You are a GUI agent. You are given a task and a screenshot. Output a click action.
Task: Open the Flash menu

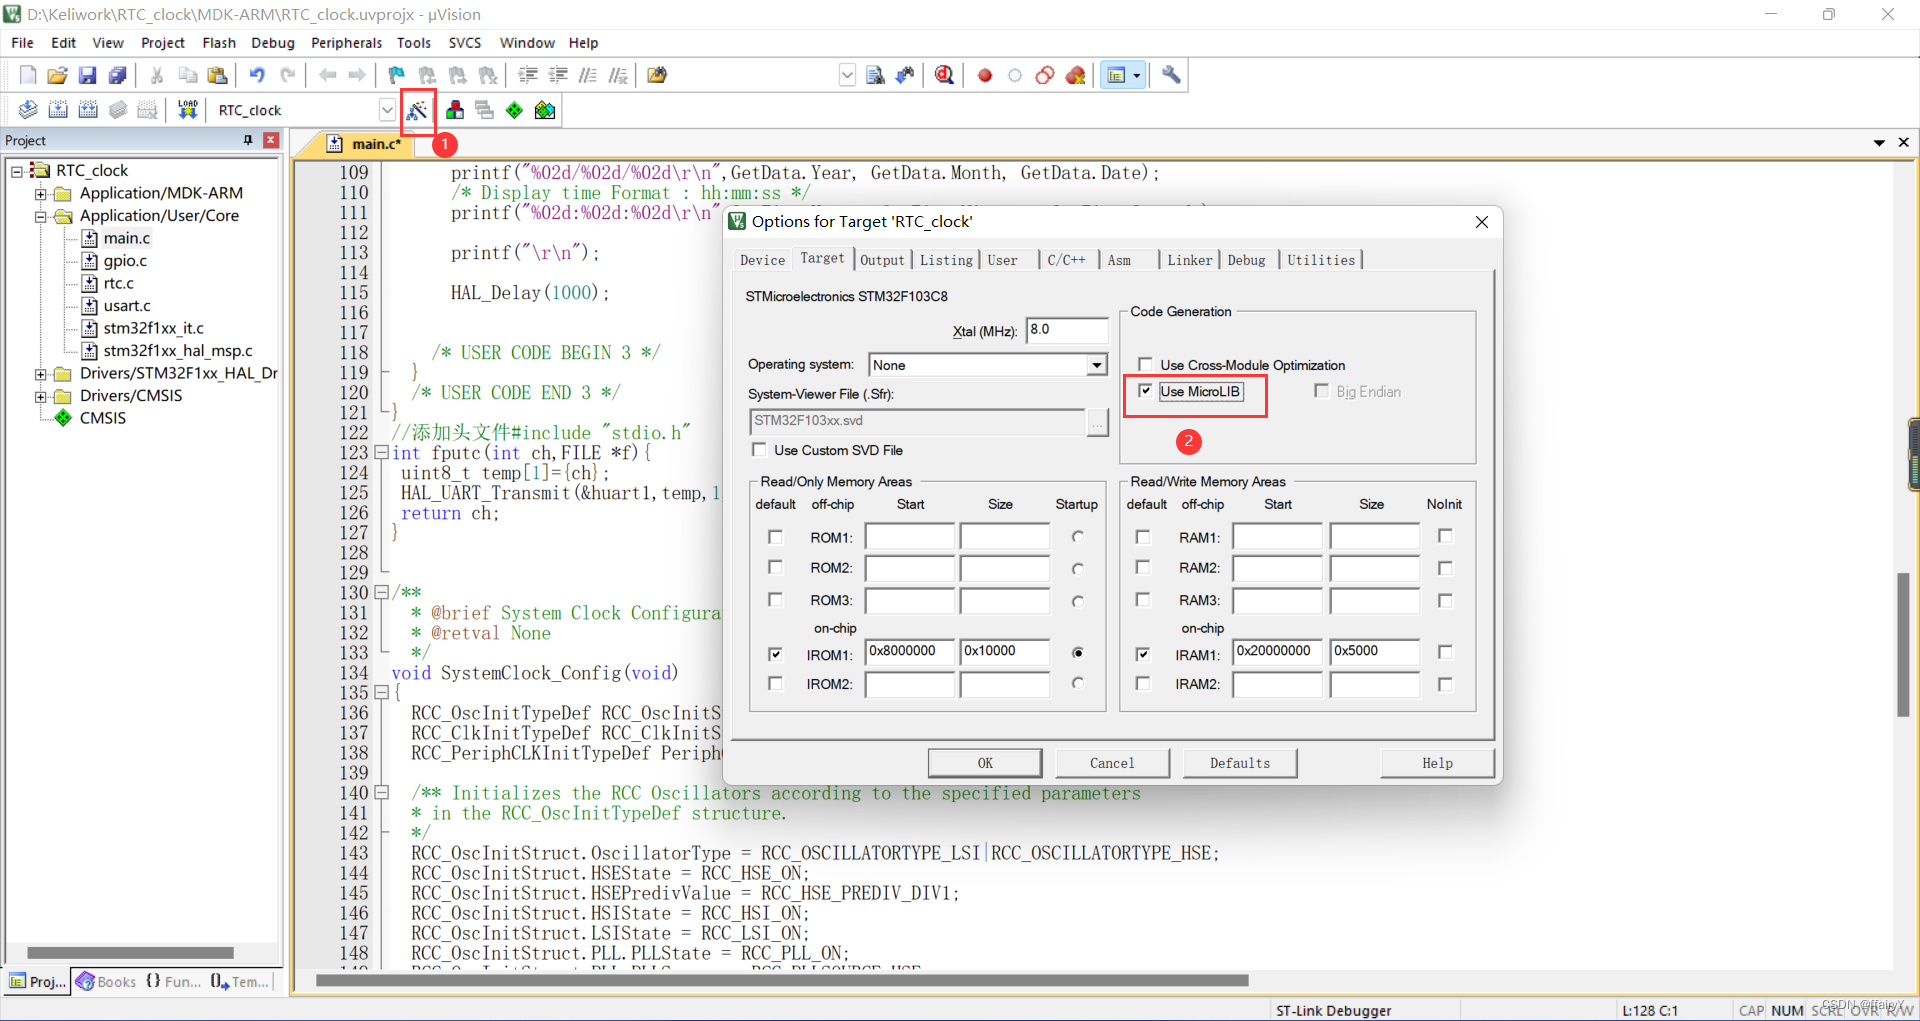click(x=219, y=43)
